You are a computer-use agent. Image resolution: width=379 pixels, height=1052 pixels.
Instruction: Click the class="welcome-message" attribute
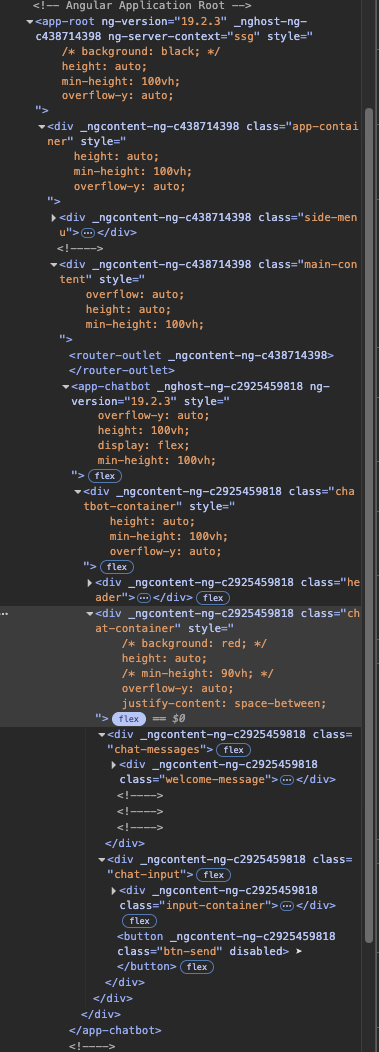coord(197,780)
